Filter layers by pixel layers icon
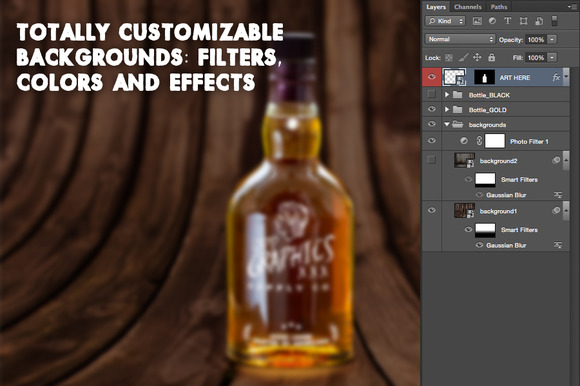 click(477, 21)
